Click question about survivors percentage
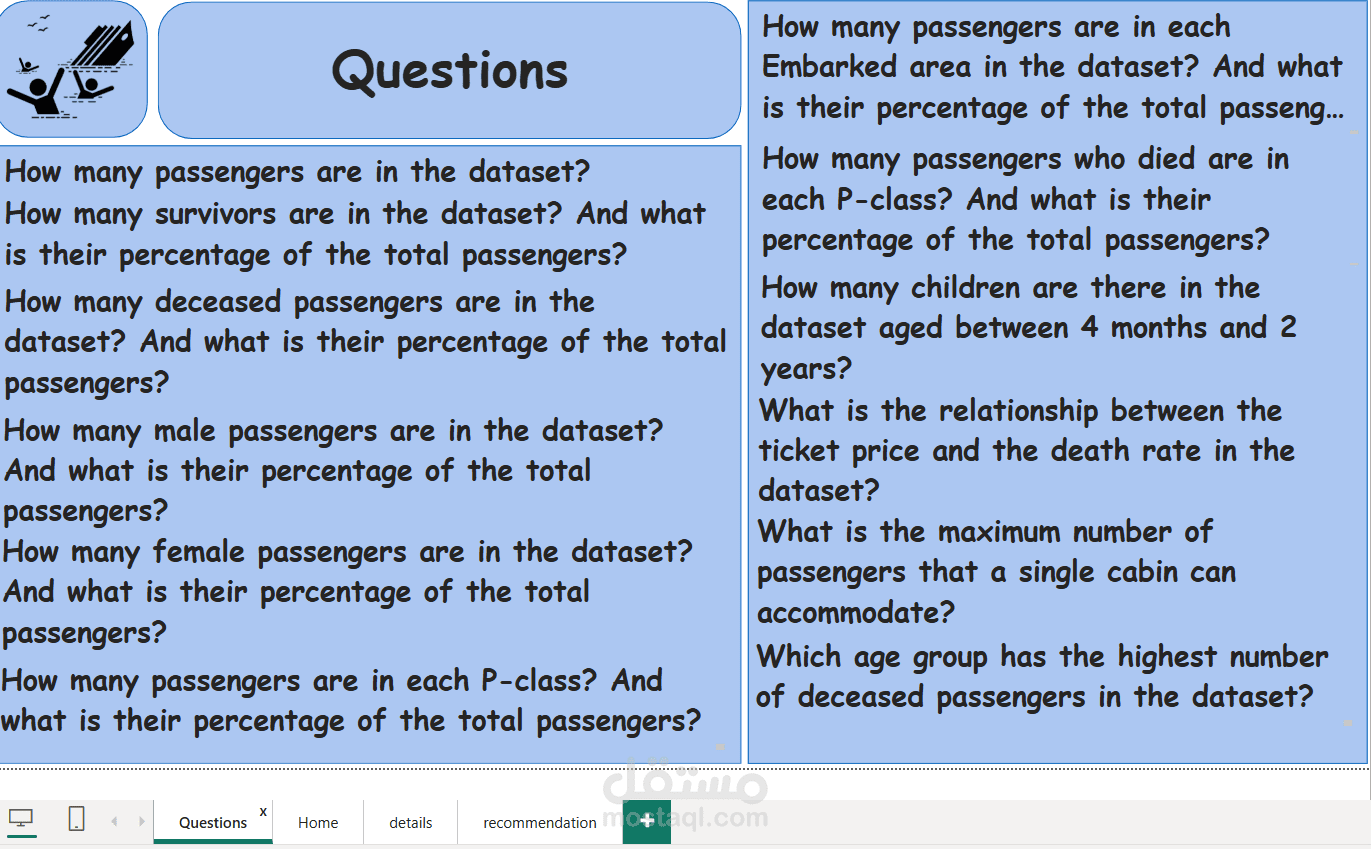1371x849 pixels. 355,233
